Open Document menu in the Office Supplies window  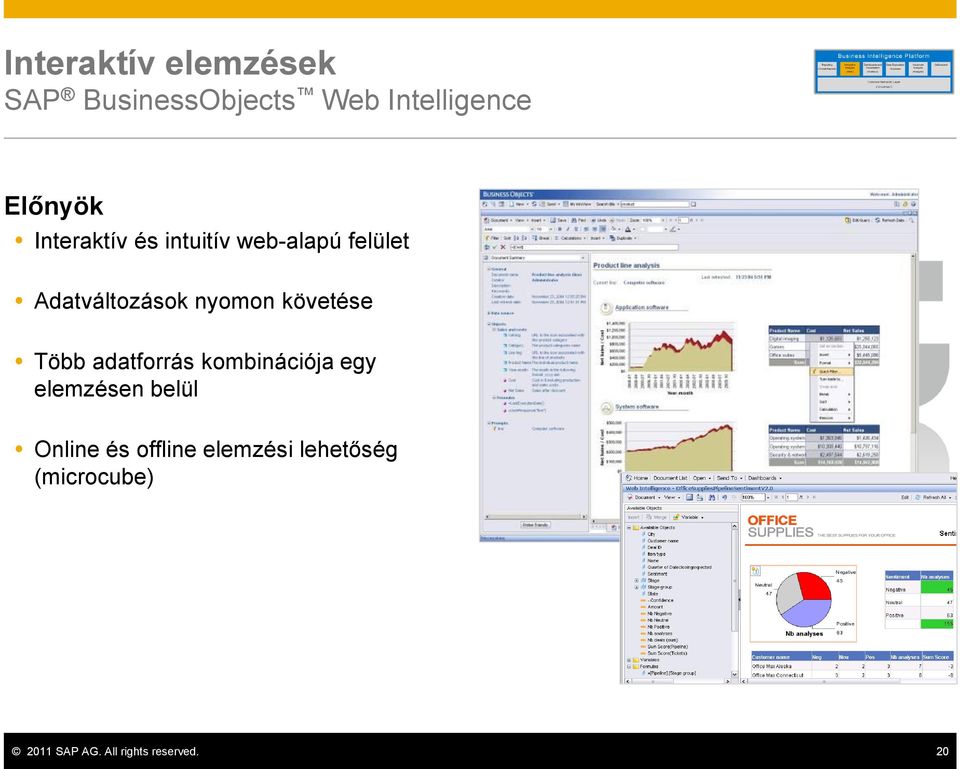643,498
